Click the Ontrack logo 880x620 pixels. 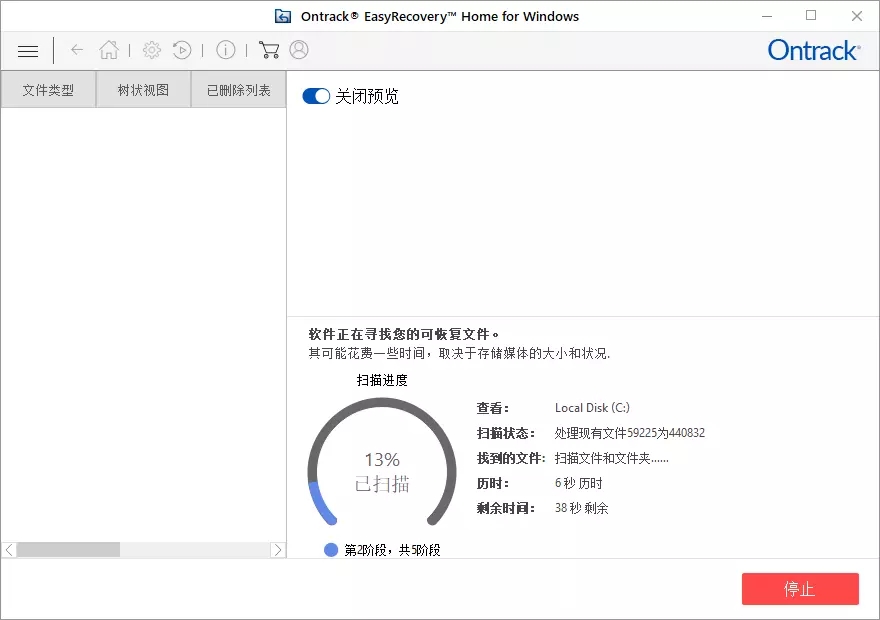(x=814, y=50)
